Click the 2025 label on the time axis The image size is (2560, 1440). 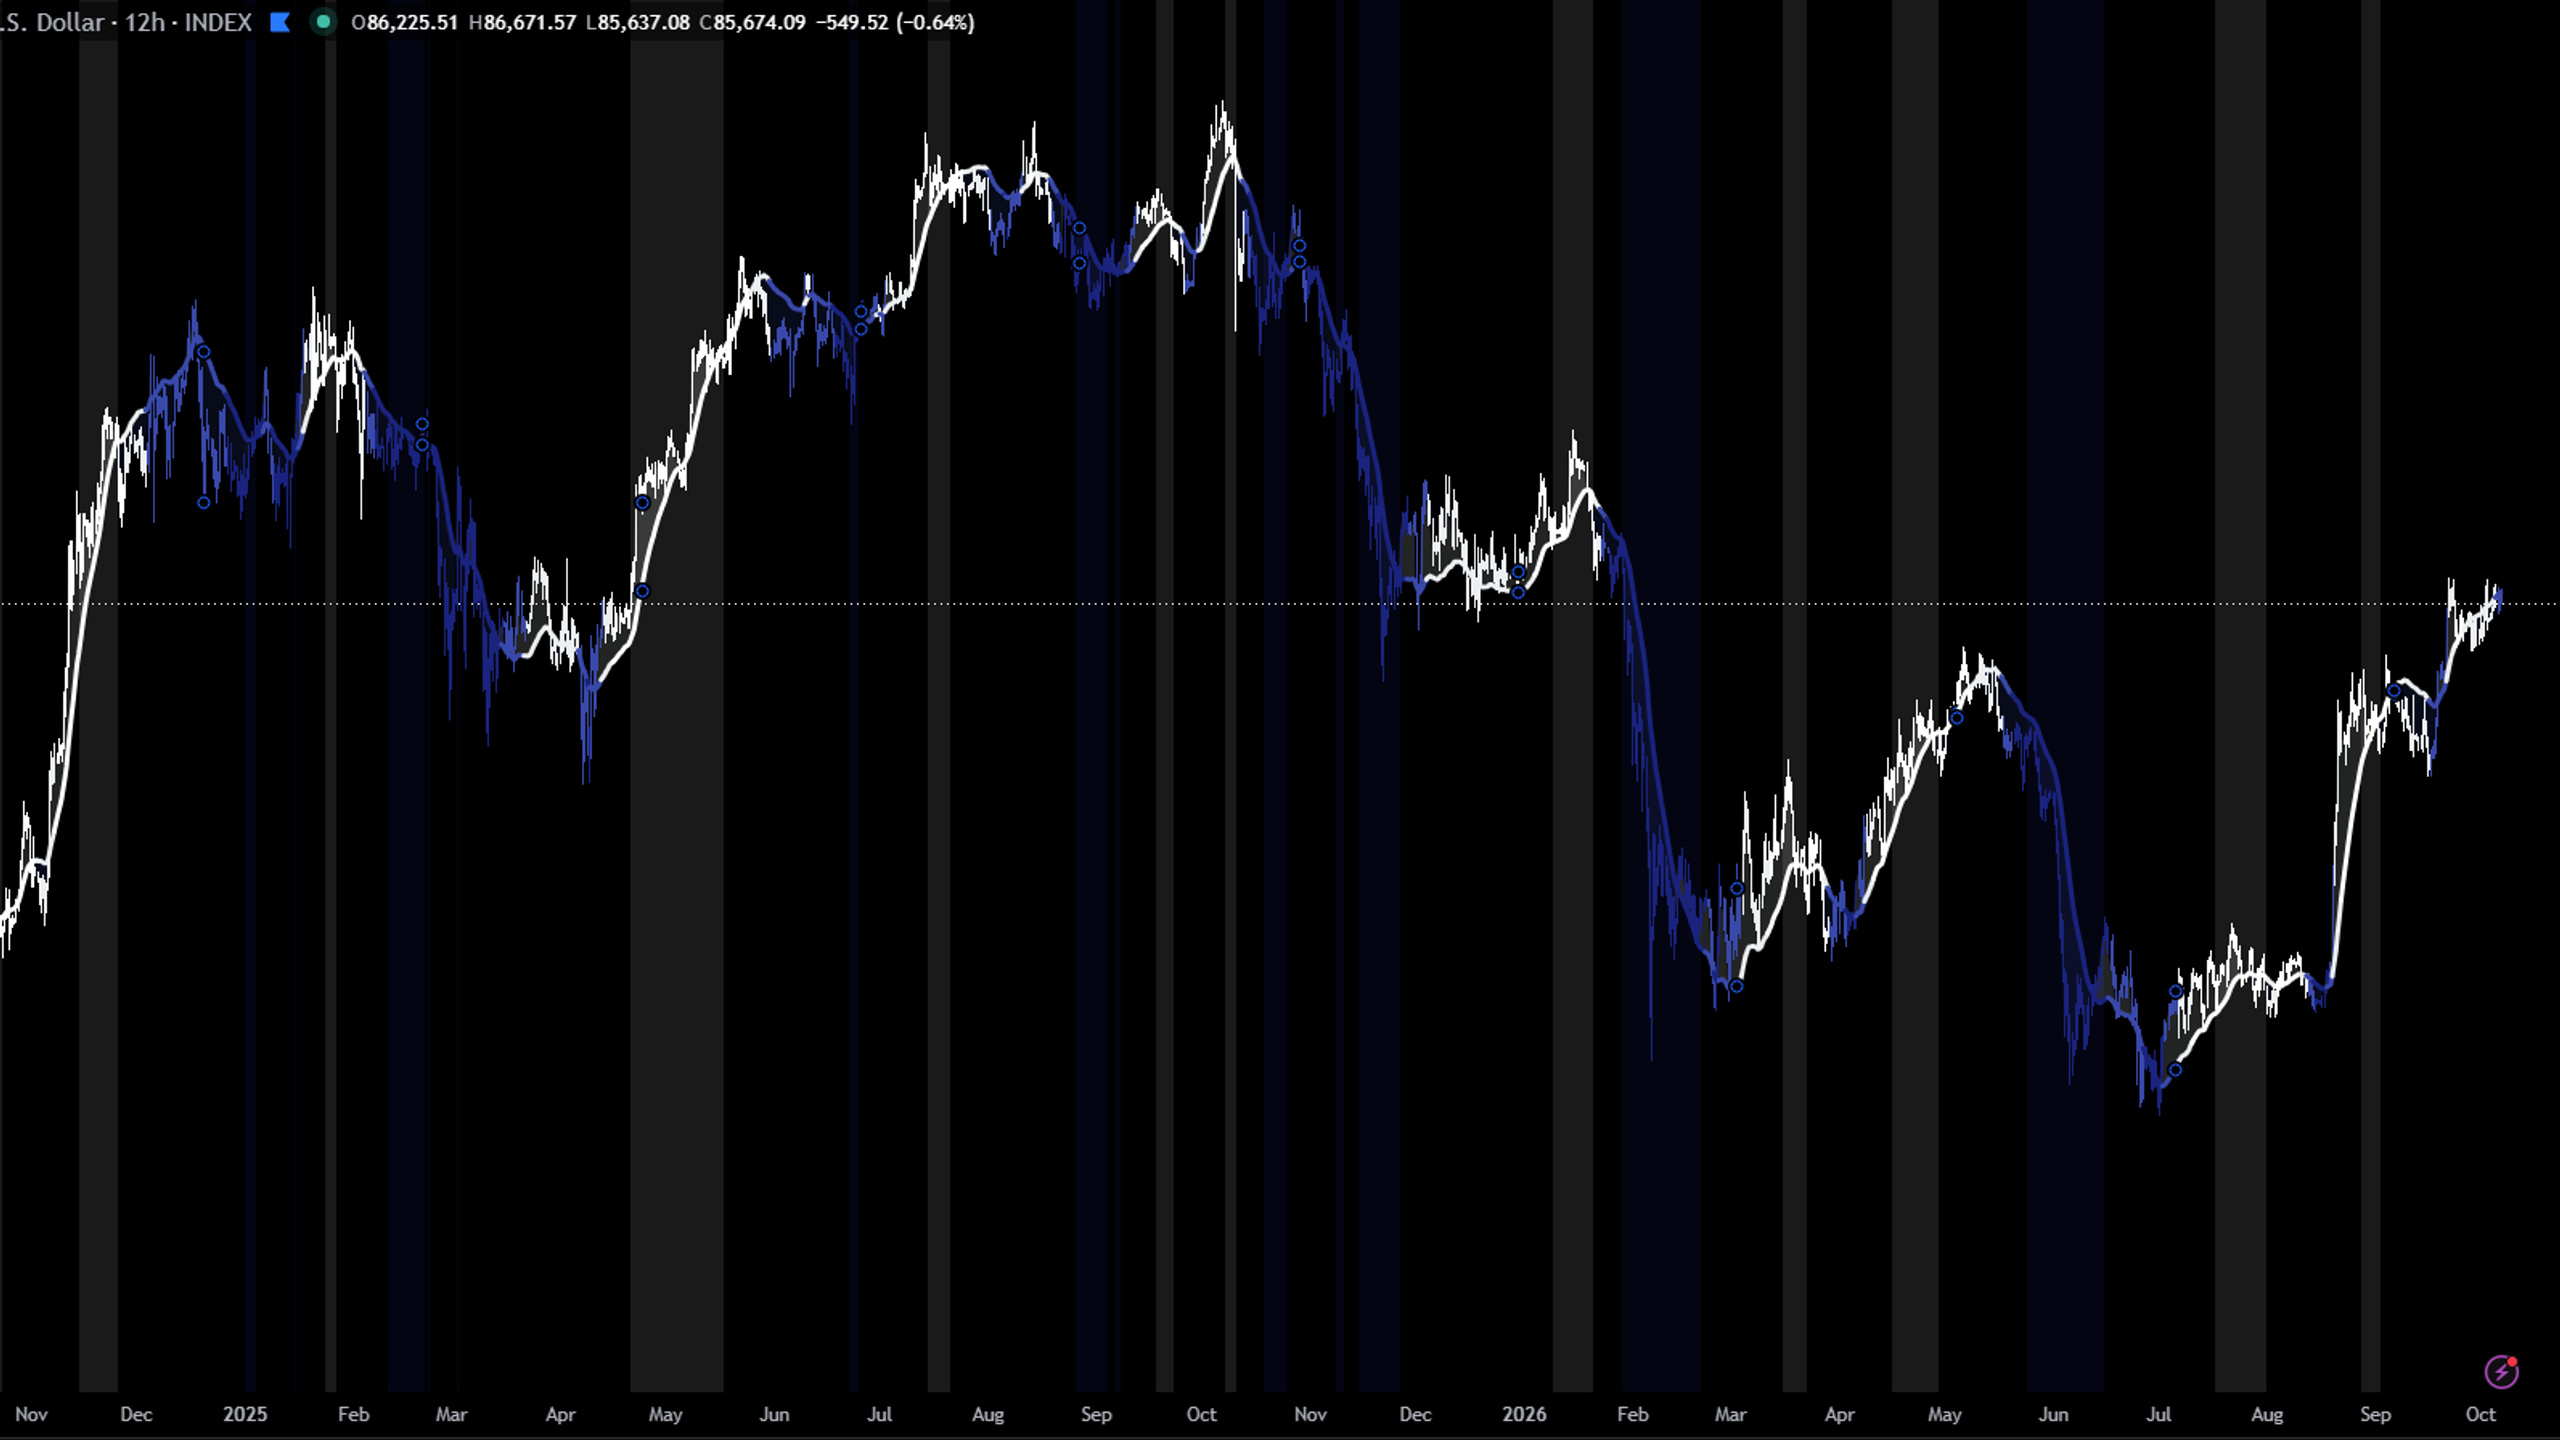click(x=245, y=1414)
